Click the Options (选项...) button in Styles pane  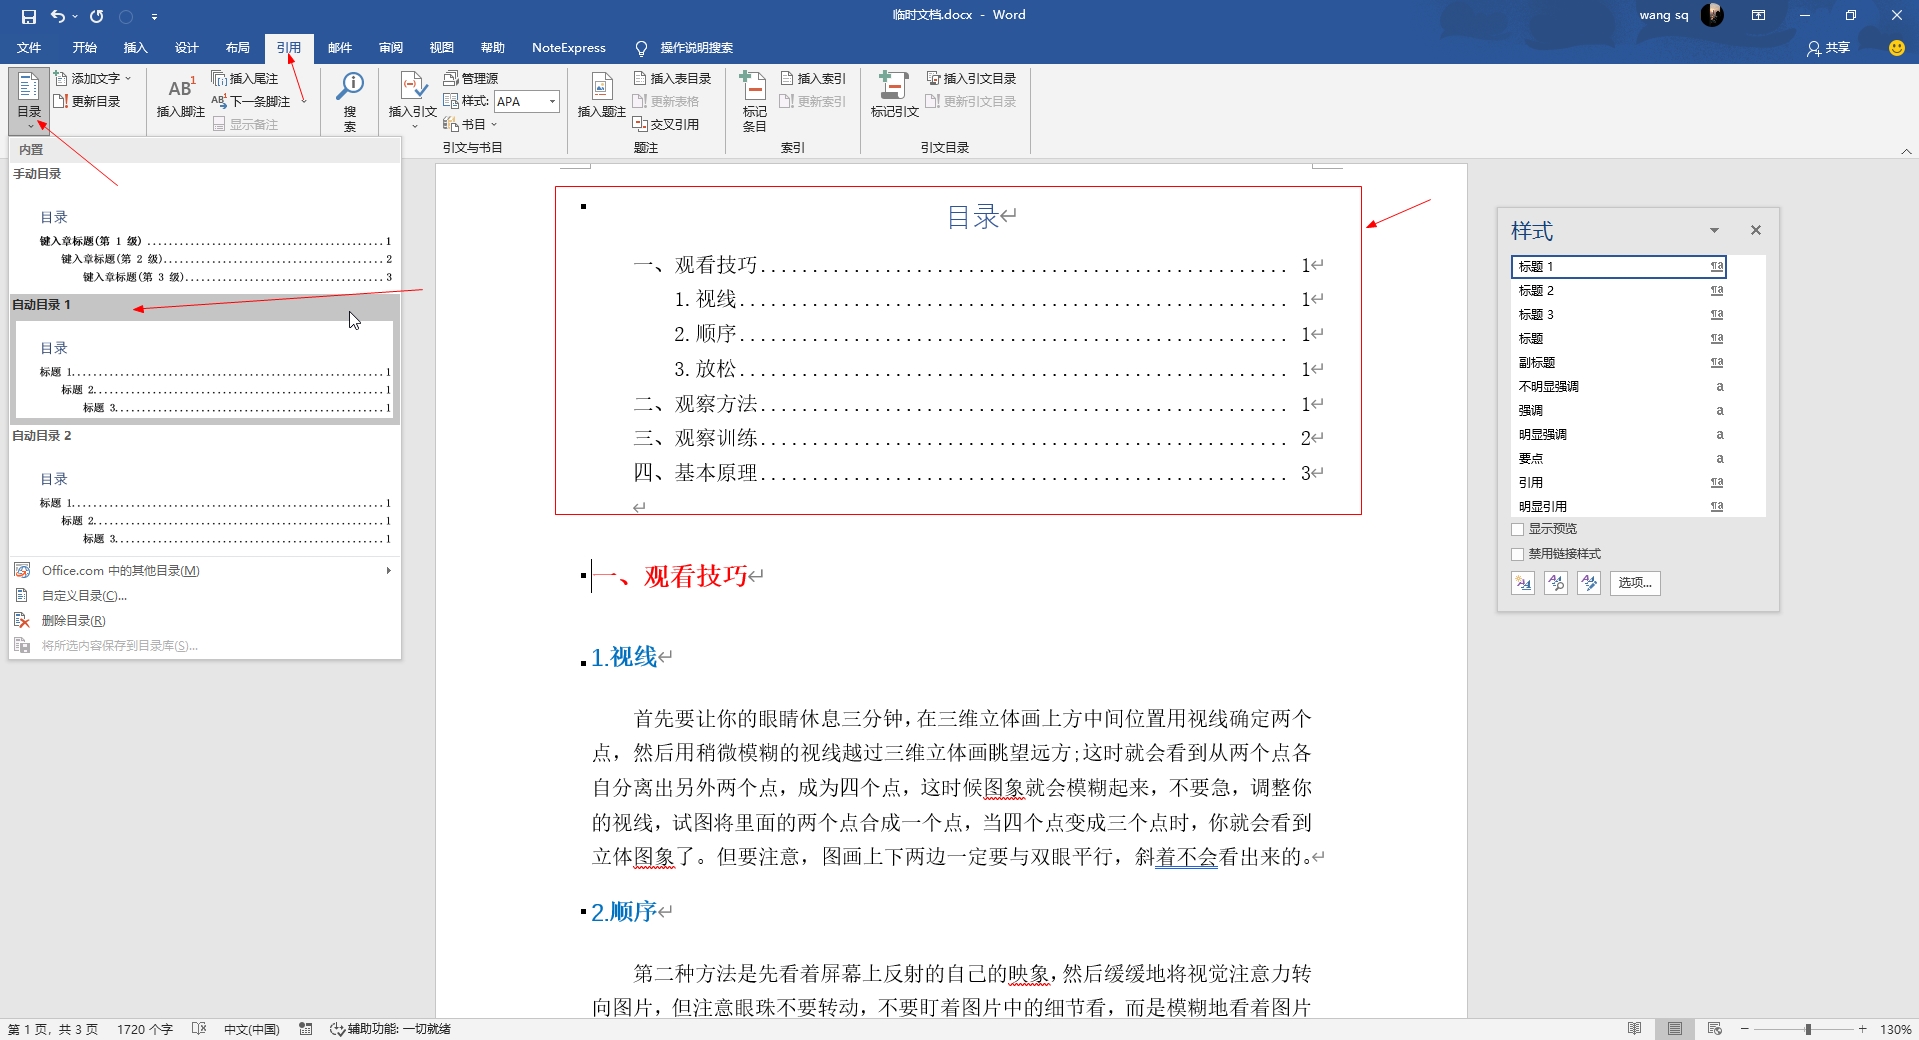(1635, 583)
